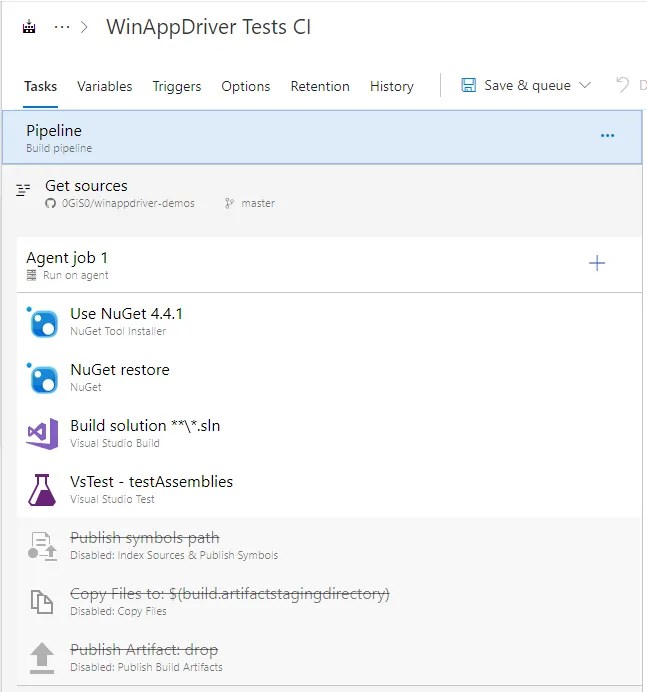
Task: Click the VsTest flask icon
Action: (x=42, y=490)
